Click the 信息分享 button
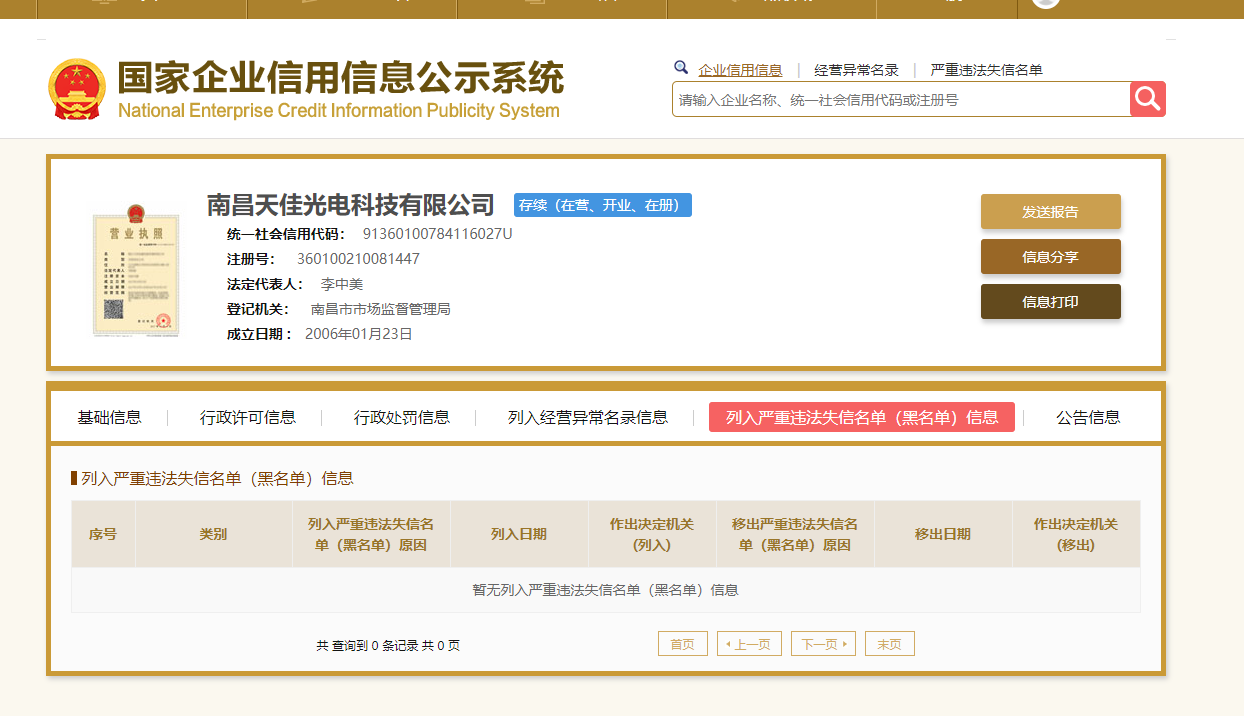Screen dimensions: 1244x716 pyautogui.click(x=1050, y=257)
